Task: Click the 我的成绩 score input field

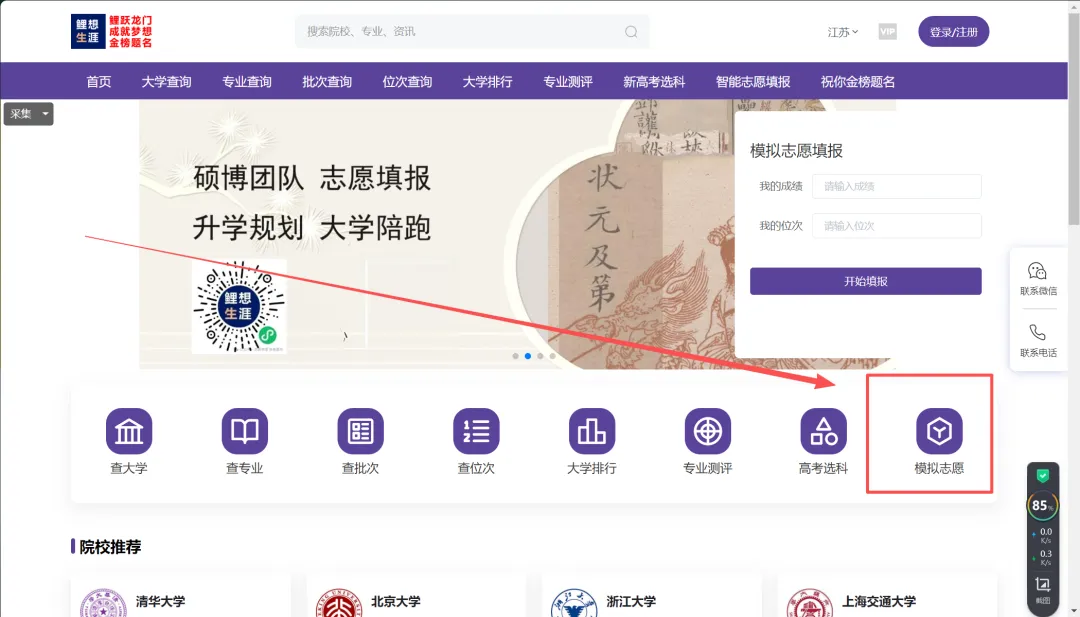Action: tap(897, 186)
